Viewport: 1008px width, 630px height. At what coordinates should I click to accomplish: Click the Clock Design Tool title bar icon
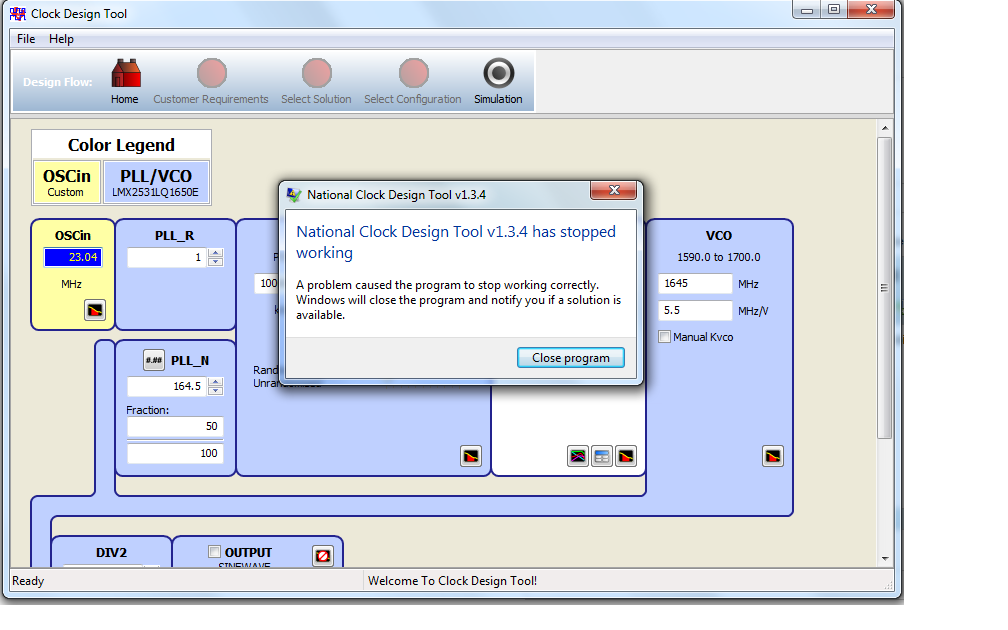pos(18,14)
